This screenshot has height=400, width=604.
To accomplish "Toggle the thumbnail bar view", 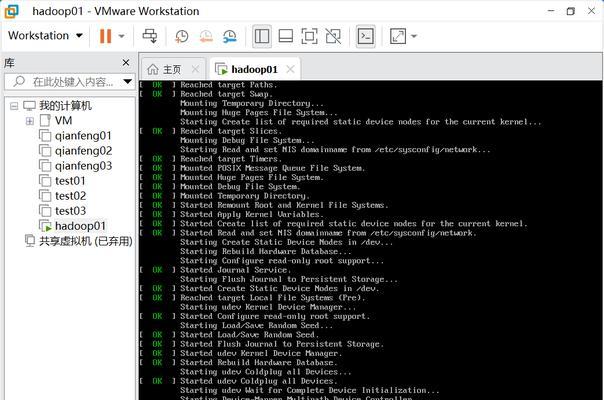I will [285, 36].
